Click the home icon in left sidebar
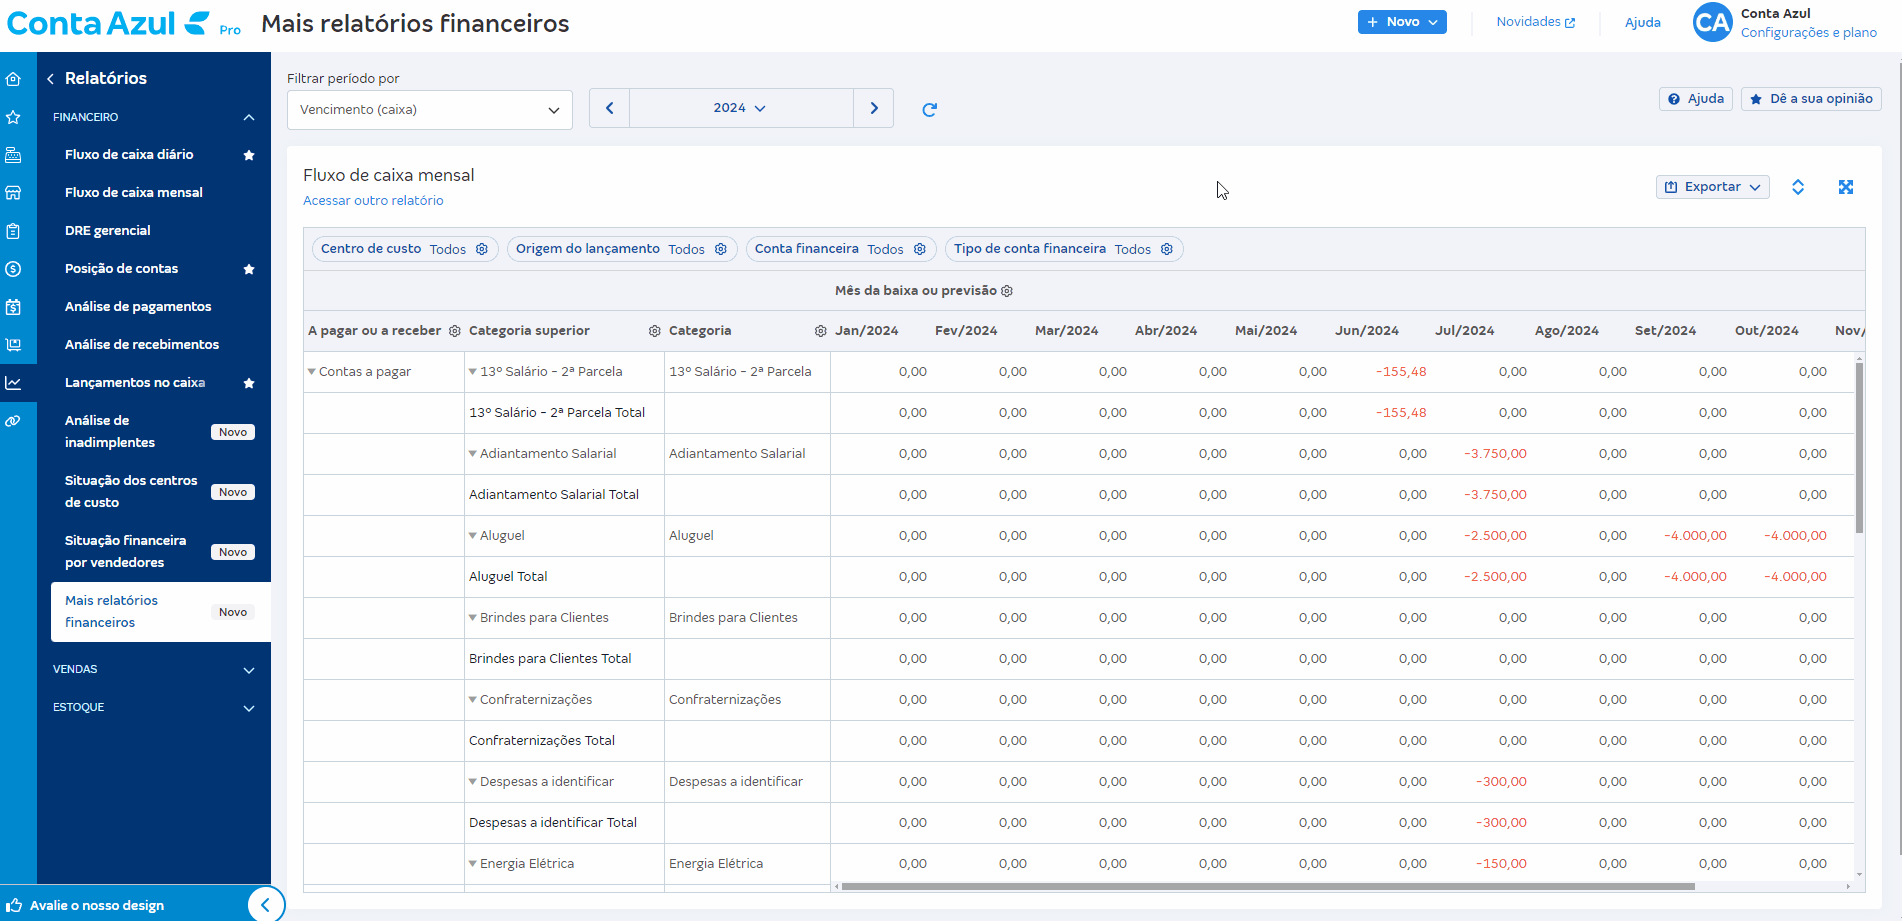Viewport: 1902px width, 921px height. (x=14, y=79)
